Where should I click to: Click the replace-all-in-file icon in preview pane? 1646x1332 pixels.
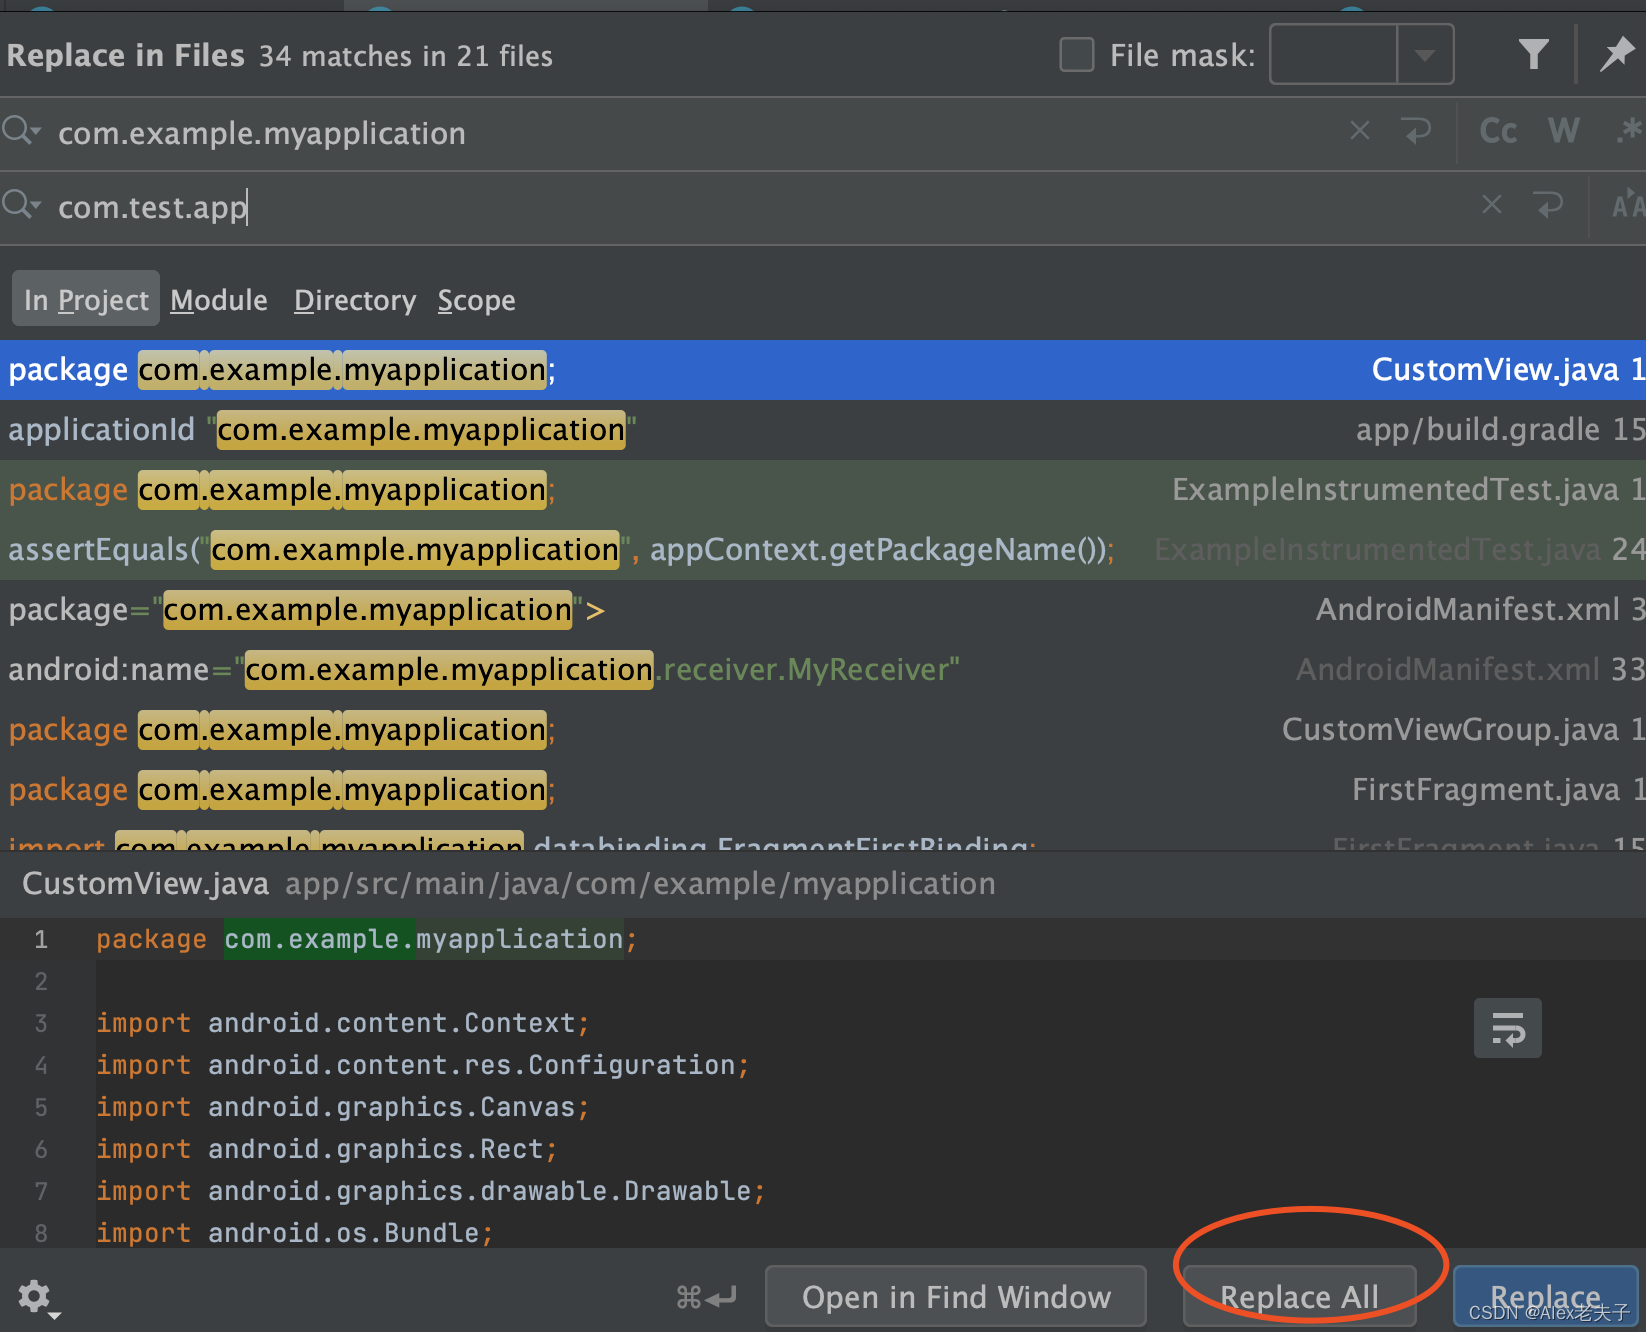tap(1507, 1027)
